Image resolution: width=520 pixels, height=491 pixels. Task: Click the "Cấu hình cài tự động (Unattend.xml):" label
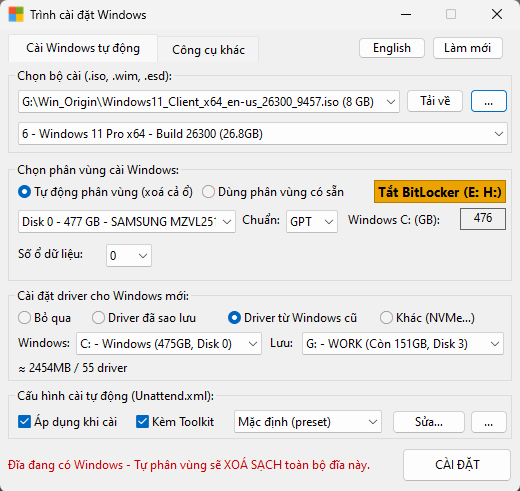pyautogui.click(x=116, y=396)
